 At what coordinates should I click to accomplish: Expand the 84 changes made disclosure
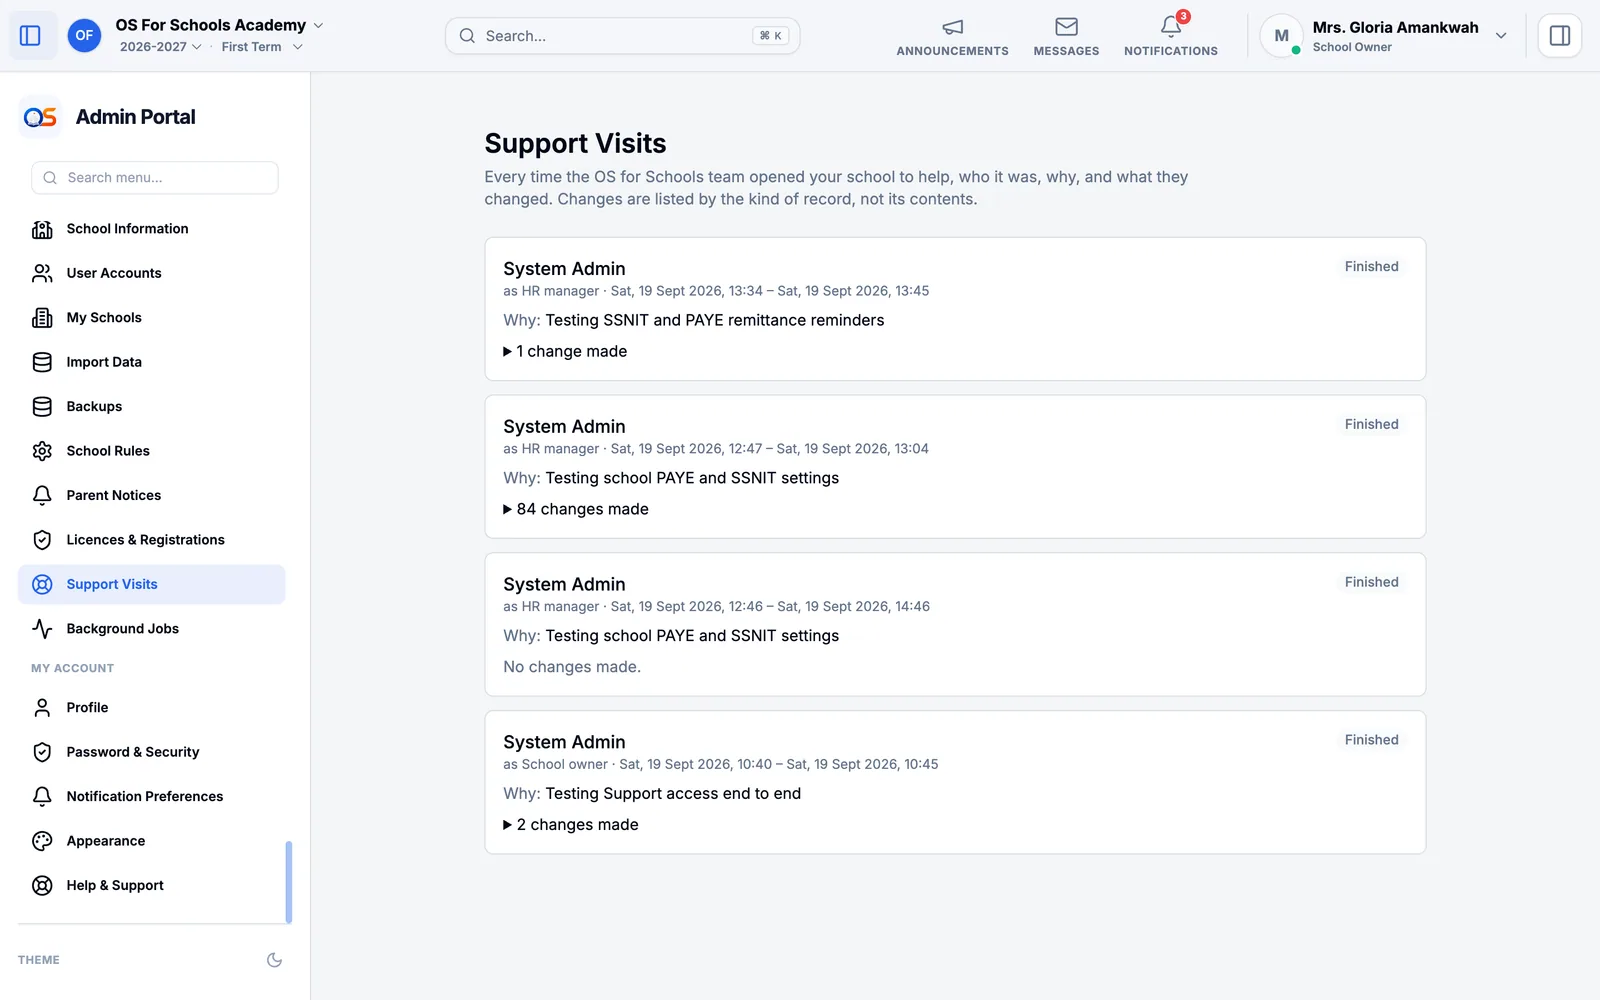click(576, 509)
